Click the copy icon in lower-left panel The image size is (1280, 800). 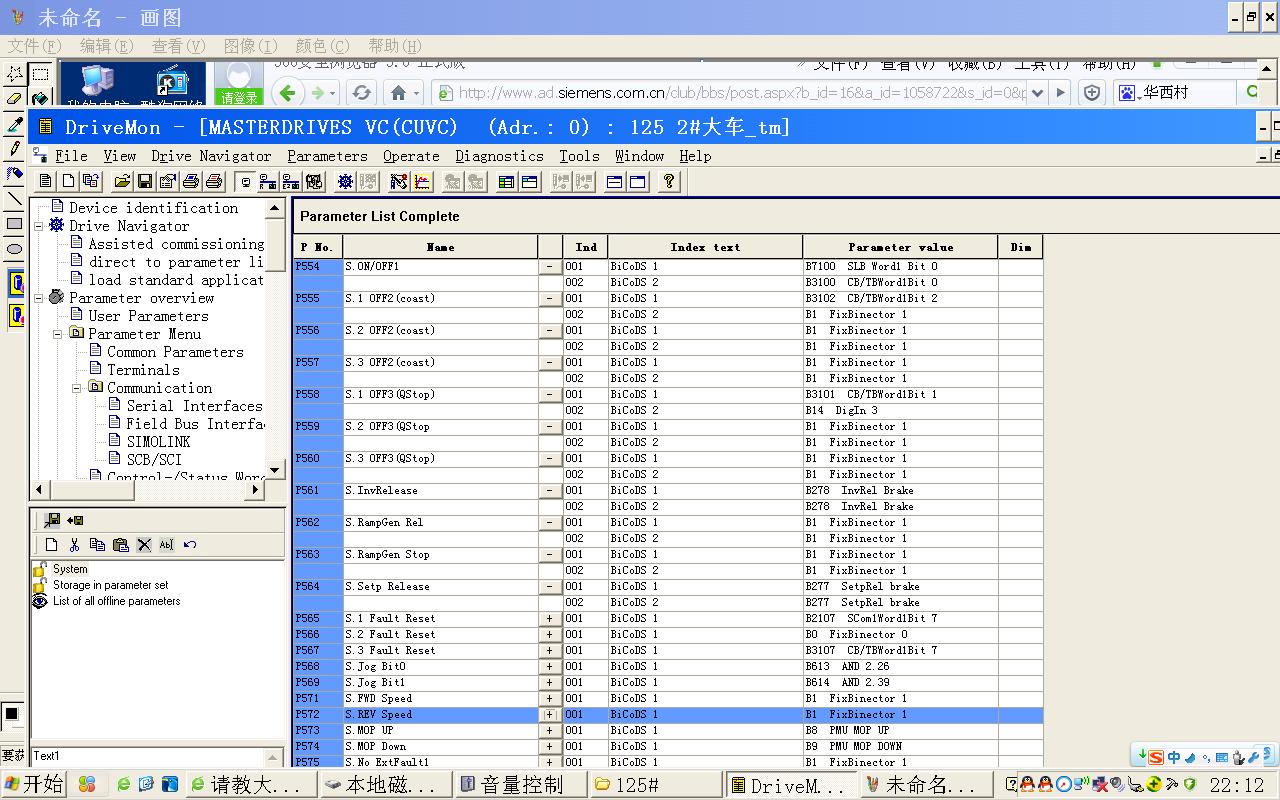[x=97, y=545]
